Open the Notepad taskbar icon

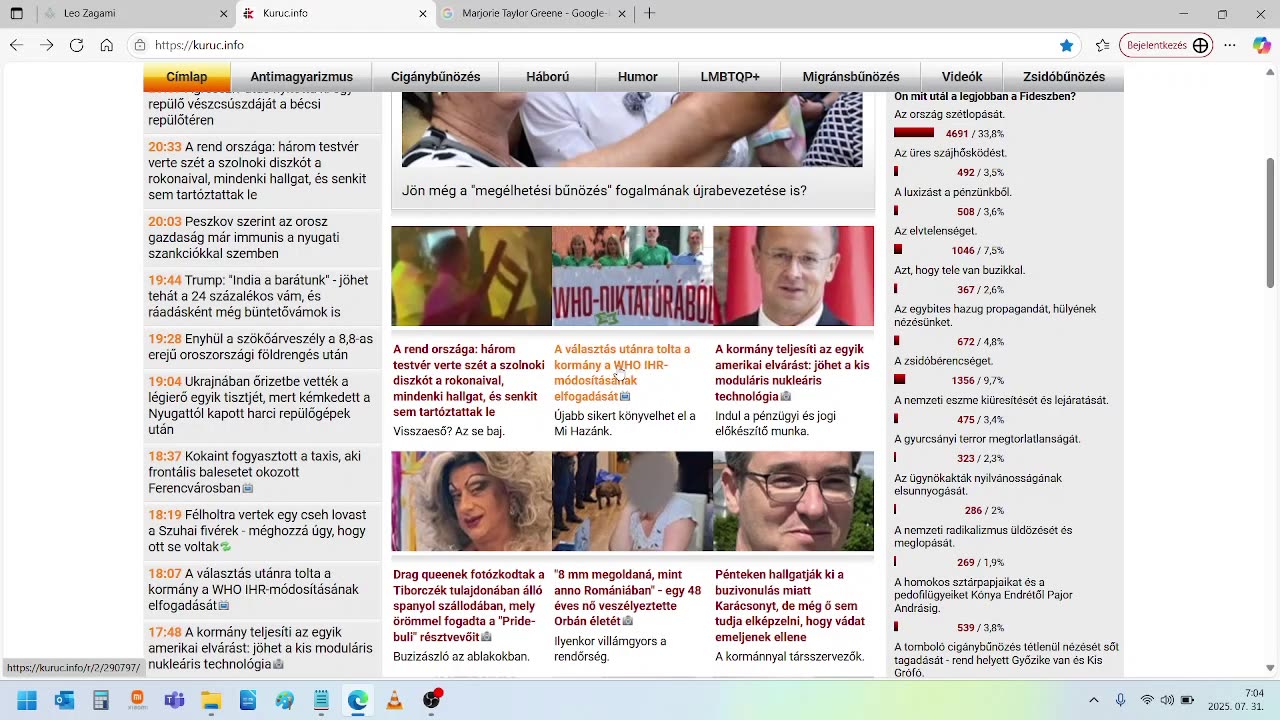(321, 700)
